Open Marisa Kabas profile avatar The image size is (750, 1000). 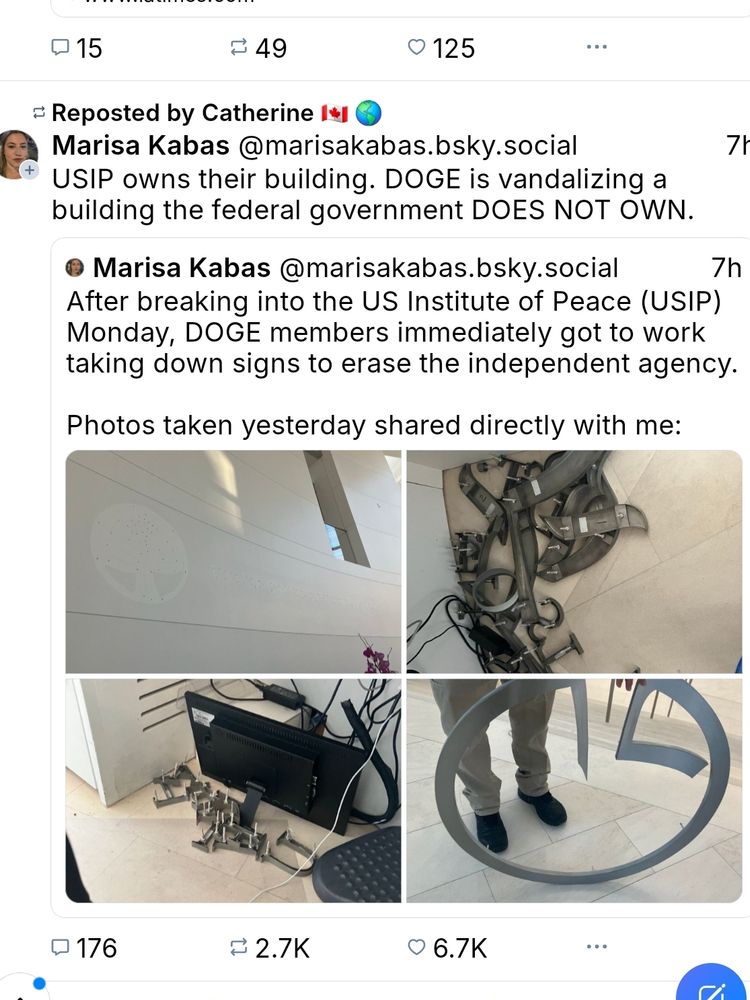[17, 154]
